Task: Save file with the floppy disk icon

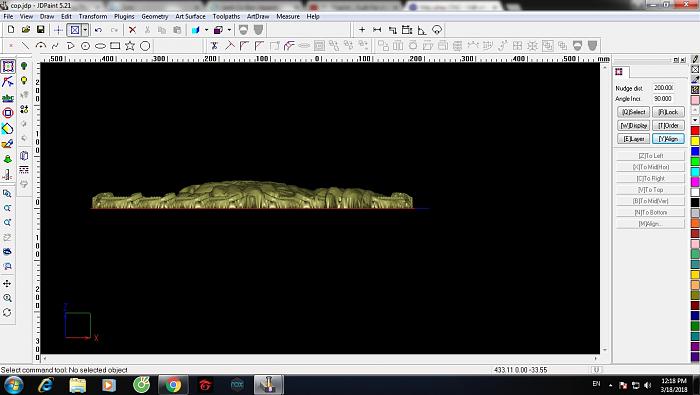Action: [x=41, y=30]
